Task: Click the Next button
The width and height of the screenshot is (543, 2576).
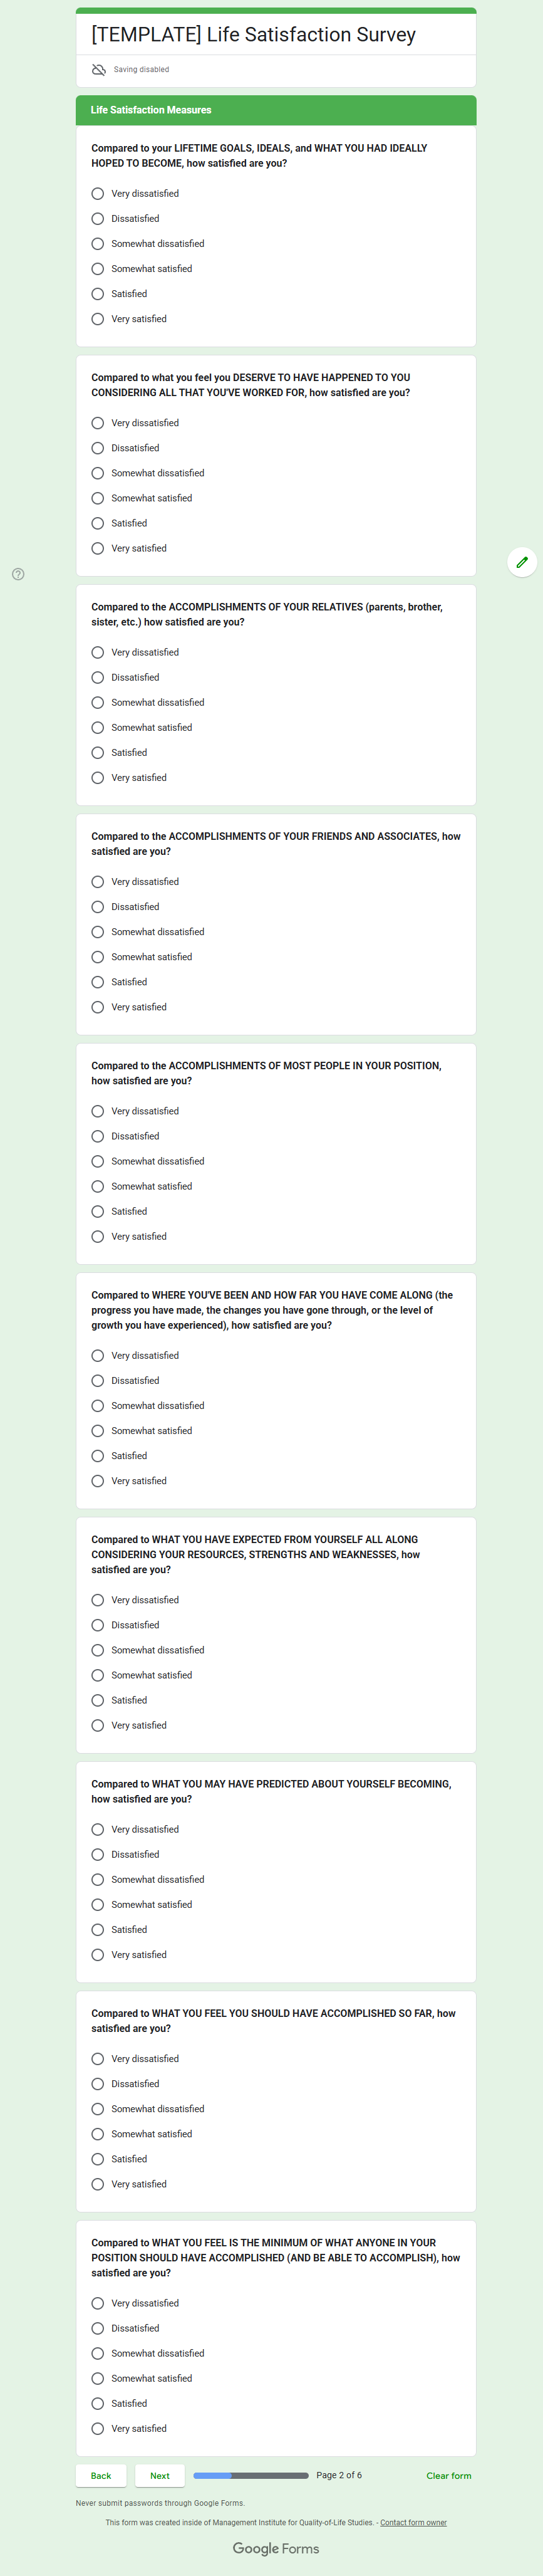Action: pos(160,2476)
